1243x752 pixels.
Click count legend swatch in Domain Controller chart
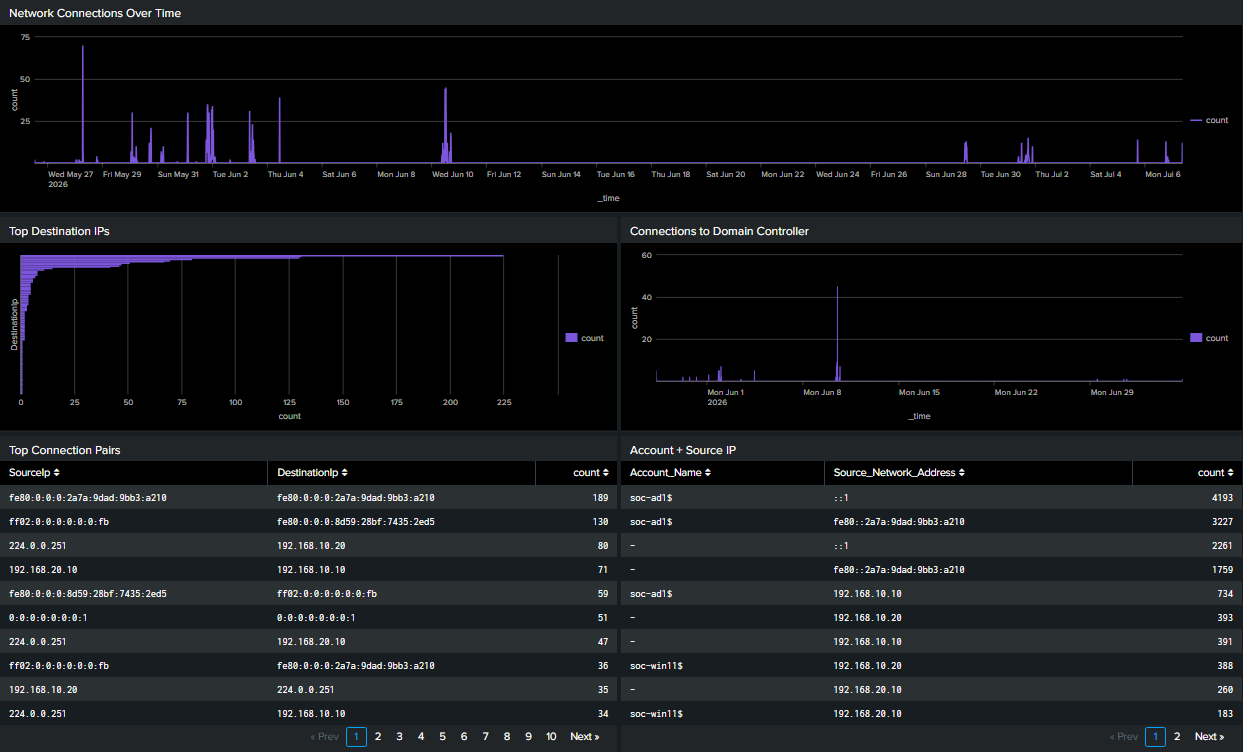1196,338
